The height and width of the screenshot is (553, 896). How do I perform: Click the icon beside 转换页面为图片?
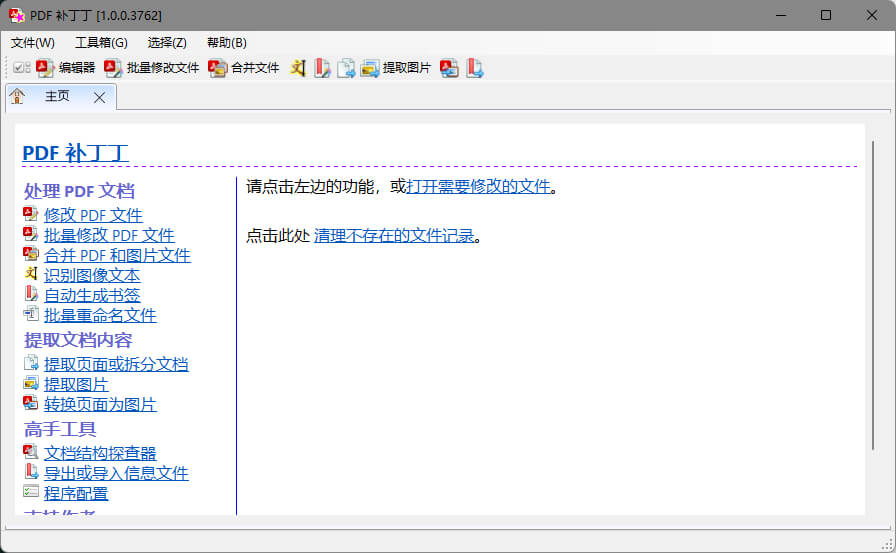pos(31,403)
